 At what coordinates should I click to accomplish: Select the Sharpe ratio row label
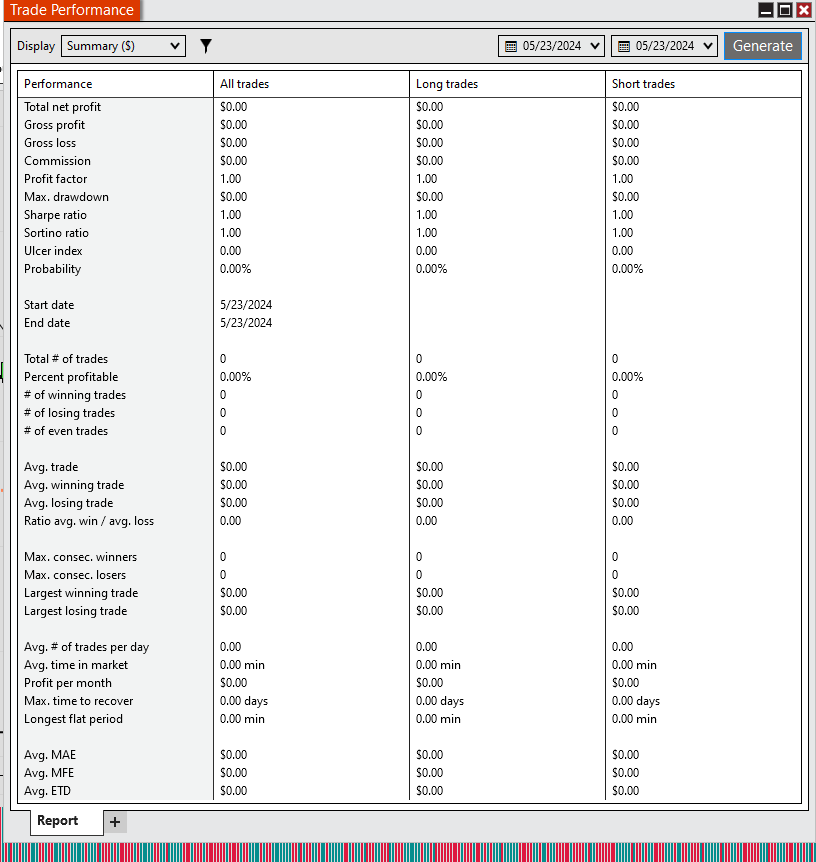click(55, 215)
